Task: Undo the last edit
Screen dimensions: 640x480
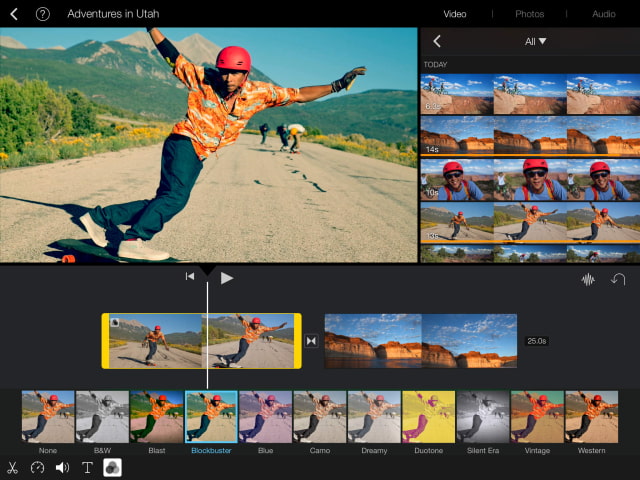Action: point(618,279)
